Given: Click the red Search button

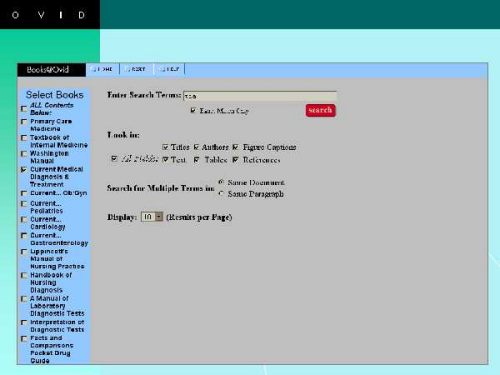Looking at the screenshot, I should [320, 110].
